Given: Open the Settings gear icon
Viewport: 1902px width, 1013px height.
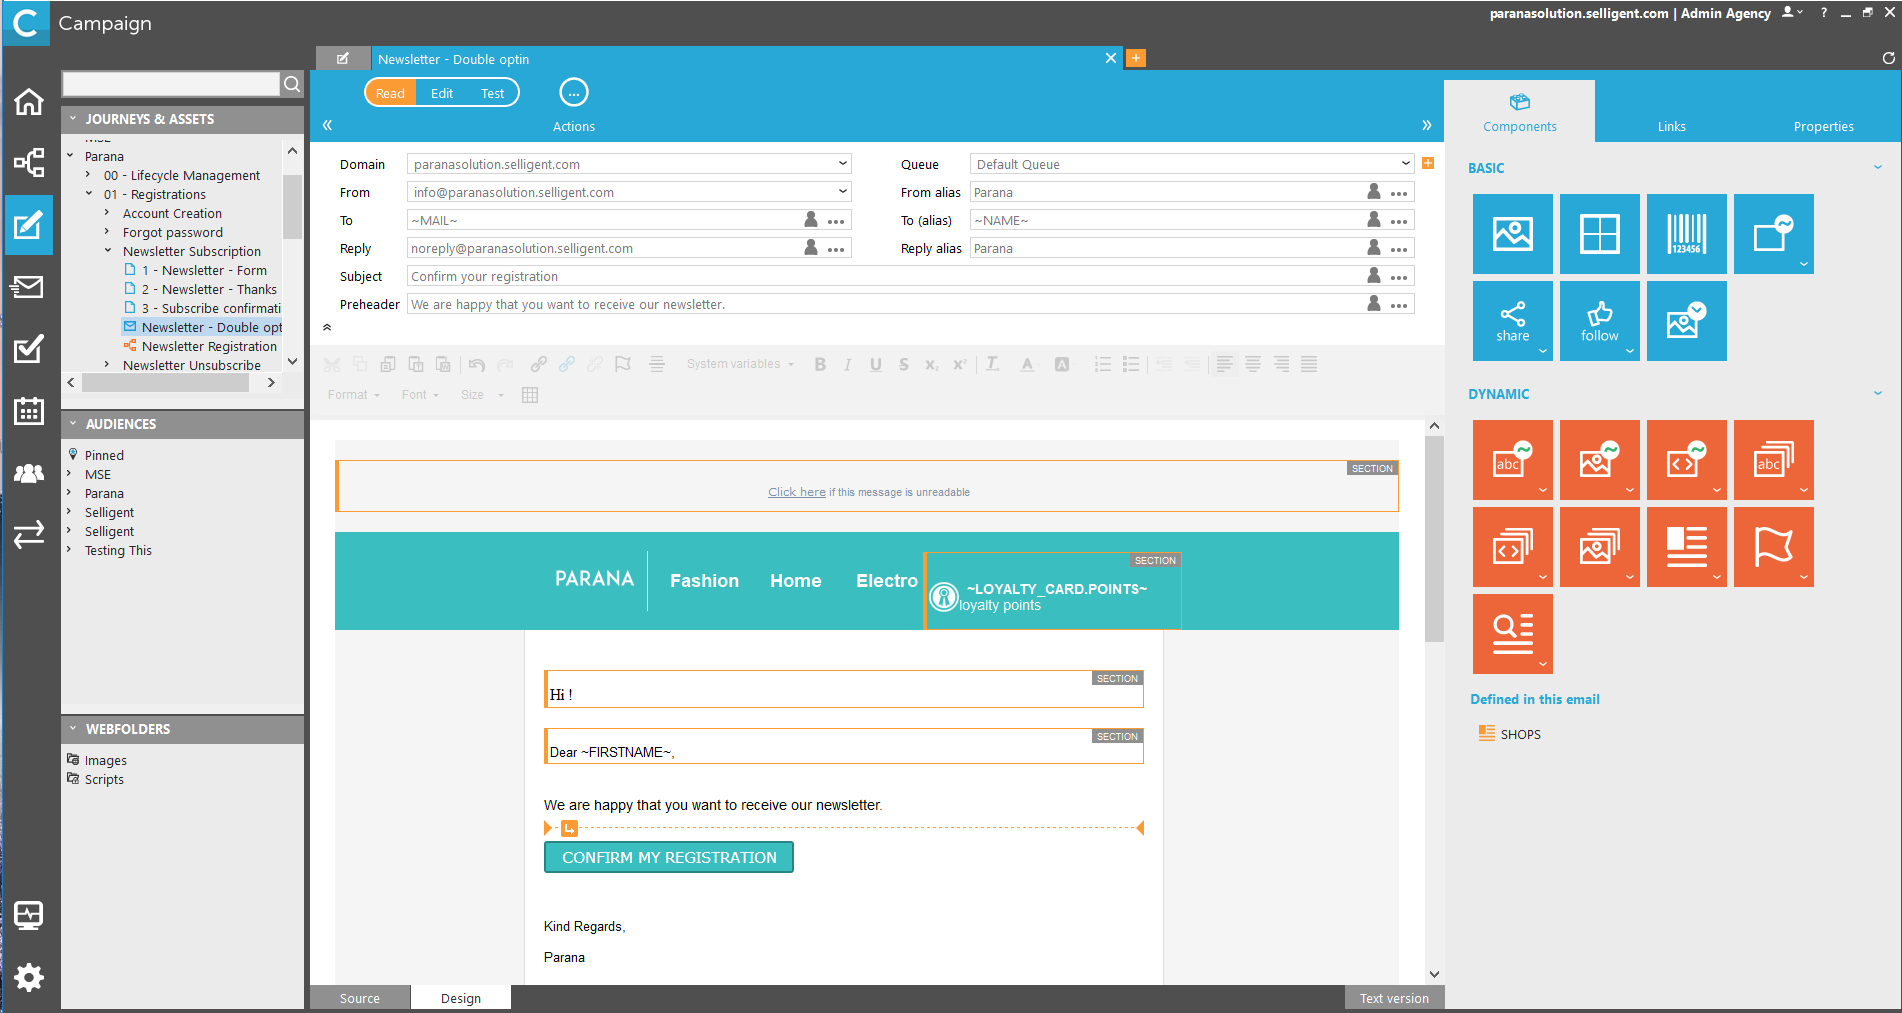Looking at the screenshot, I should coord(29,977).
